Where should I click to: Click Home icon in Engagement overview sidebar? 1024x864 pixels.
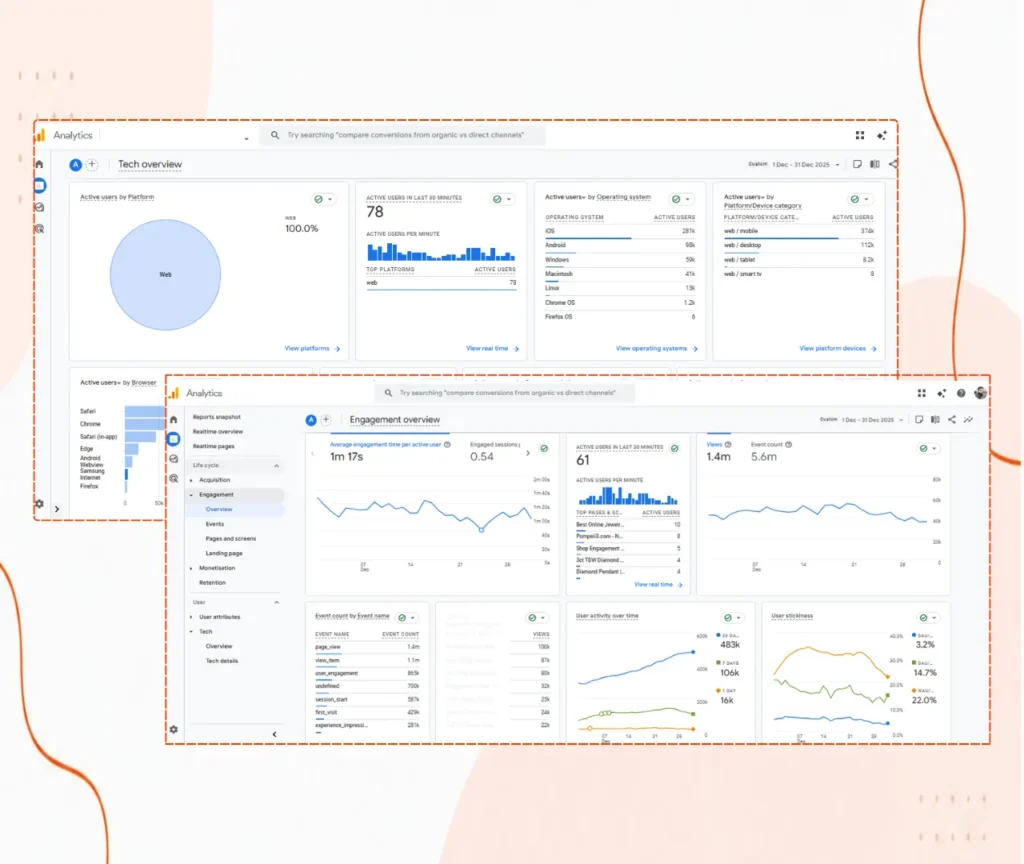(174, 419)
